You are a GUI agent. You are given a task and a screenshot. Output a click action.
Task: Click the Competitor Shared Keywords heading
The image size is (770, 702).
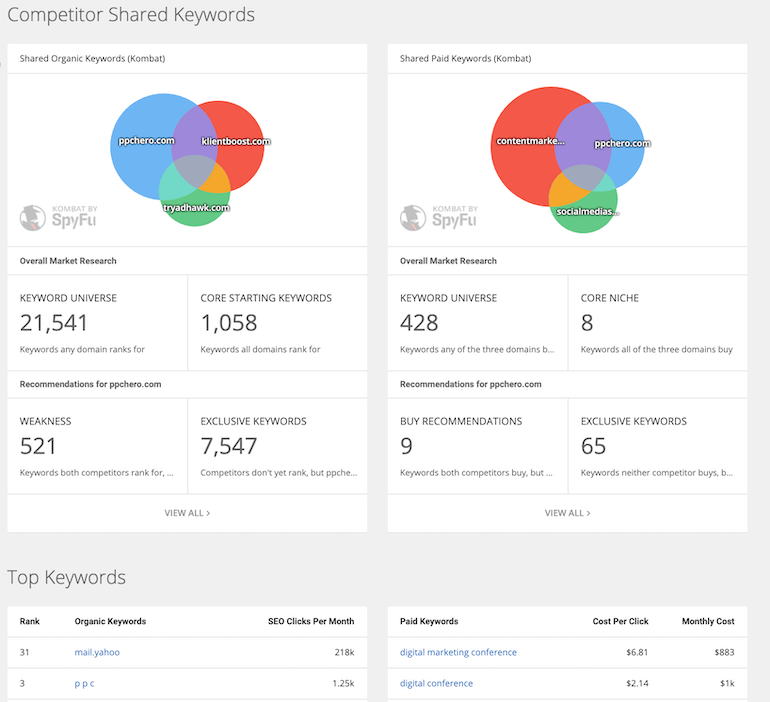click(x=131, y=15)
